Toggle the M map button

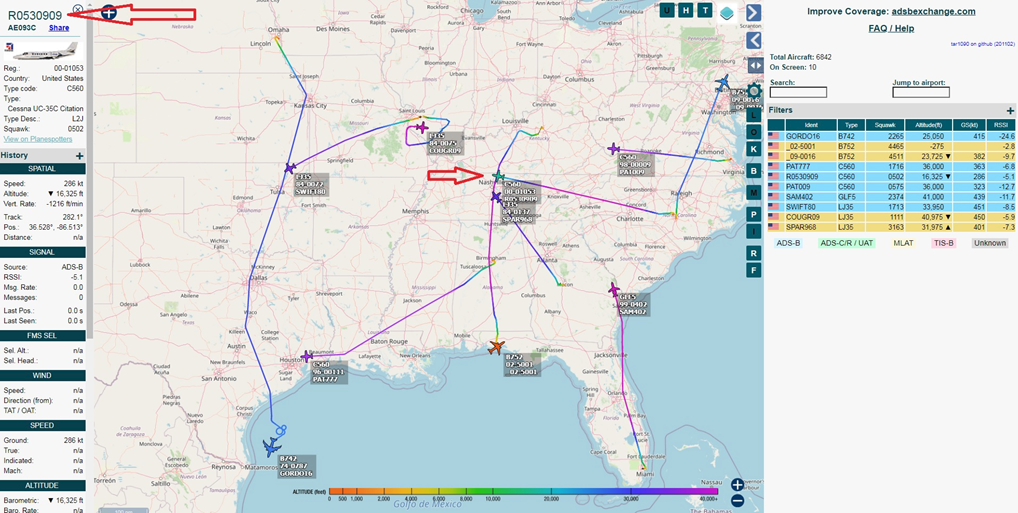coord(753,193)
